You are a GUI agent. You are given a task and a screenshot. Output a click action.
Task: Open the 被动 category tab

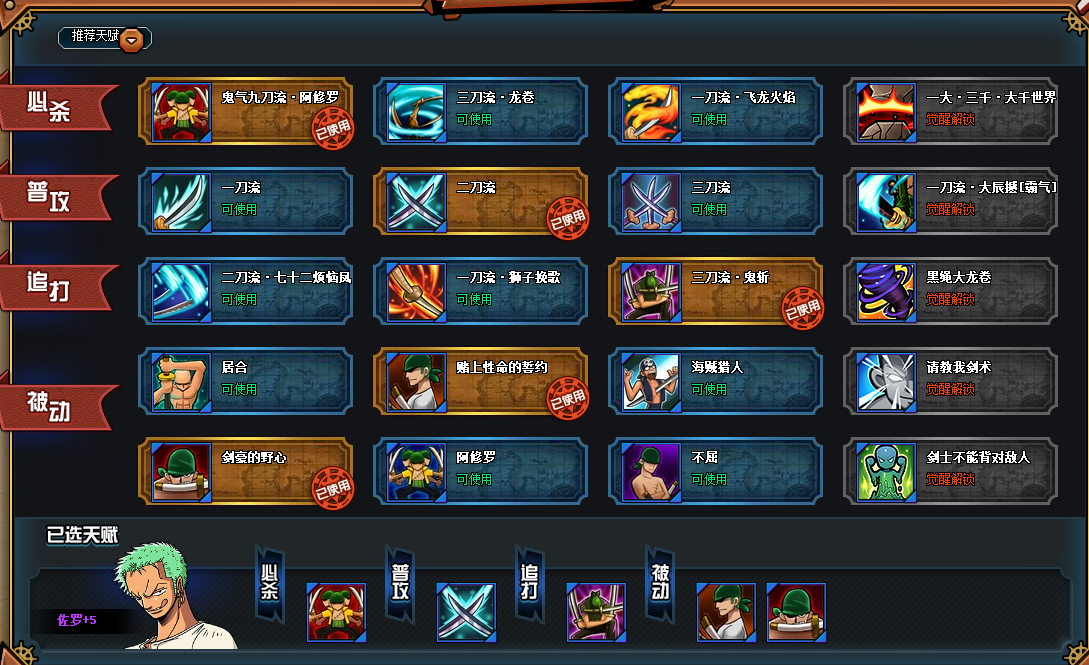coord(57,407)
